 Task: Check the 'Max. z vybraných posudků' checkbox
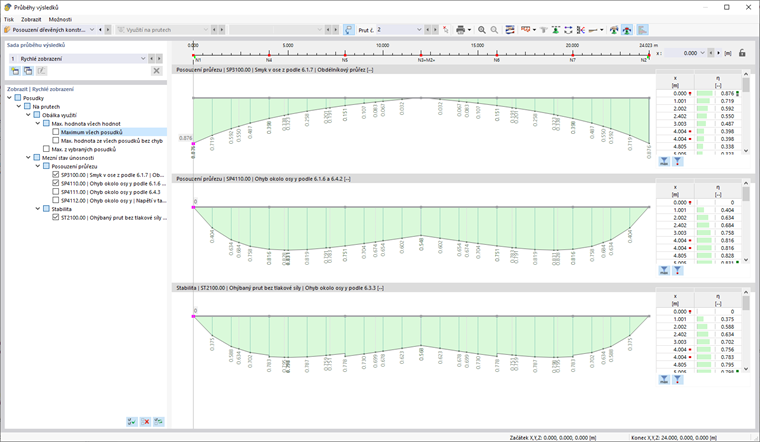tap(46, 149)
